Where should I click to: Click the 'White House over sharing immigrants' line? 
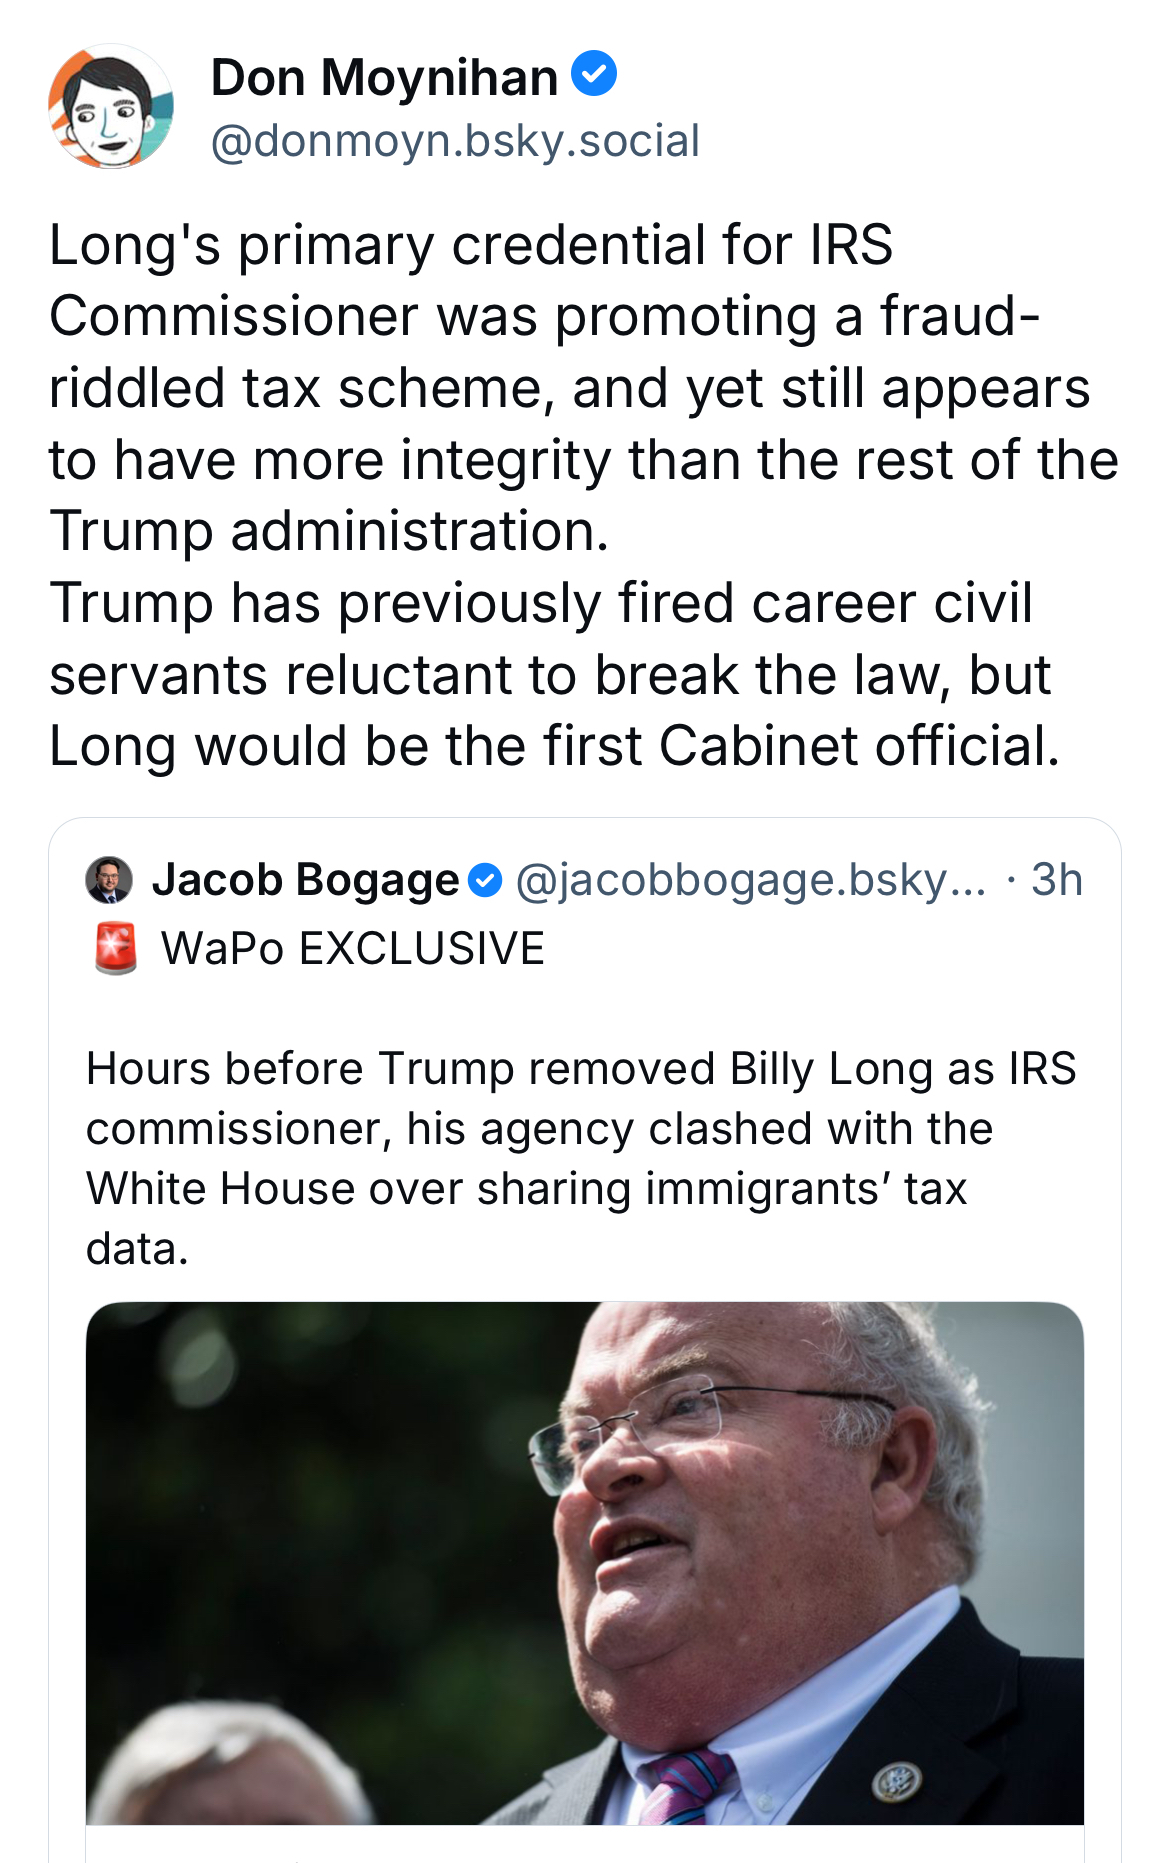(x=526, y=1189)
